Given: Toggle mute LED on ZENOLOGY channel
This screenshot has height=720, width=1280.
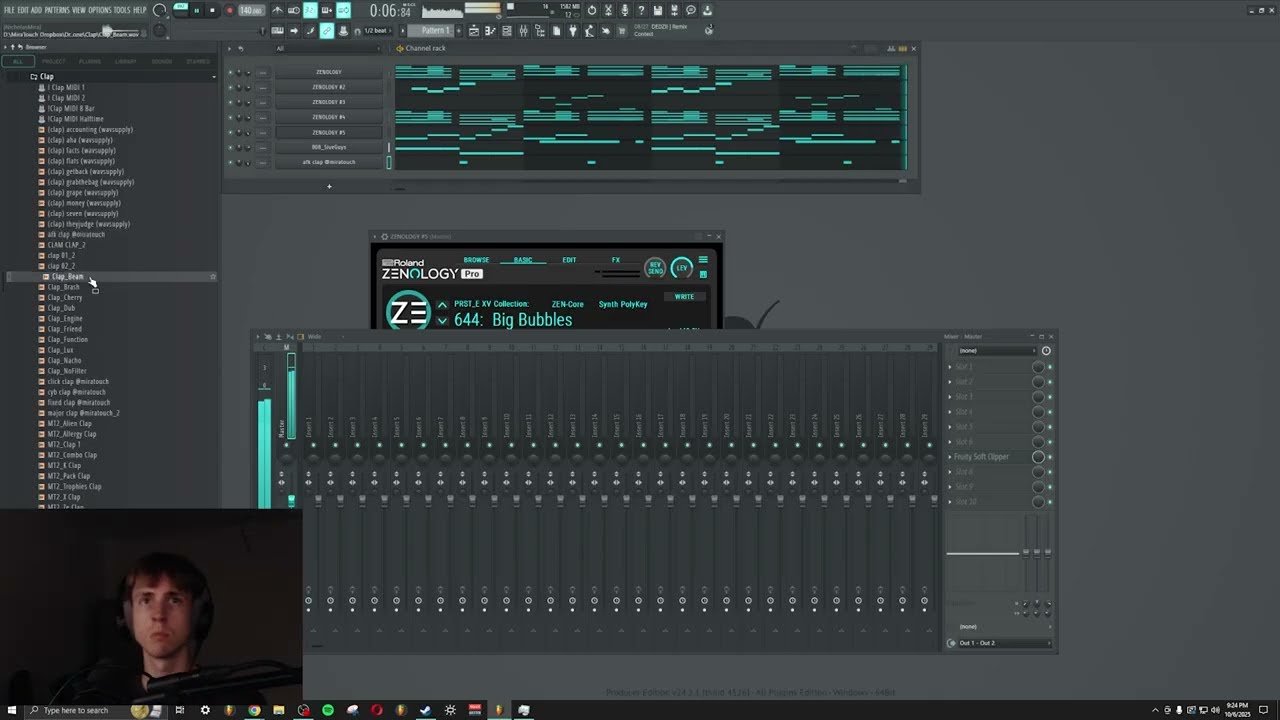Looking at the screenshot, I should [x=230, y=72].
